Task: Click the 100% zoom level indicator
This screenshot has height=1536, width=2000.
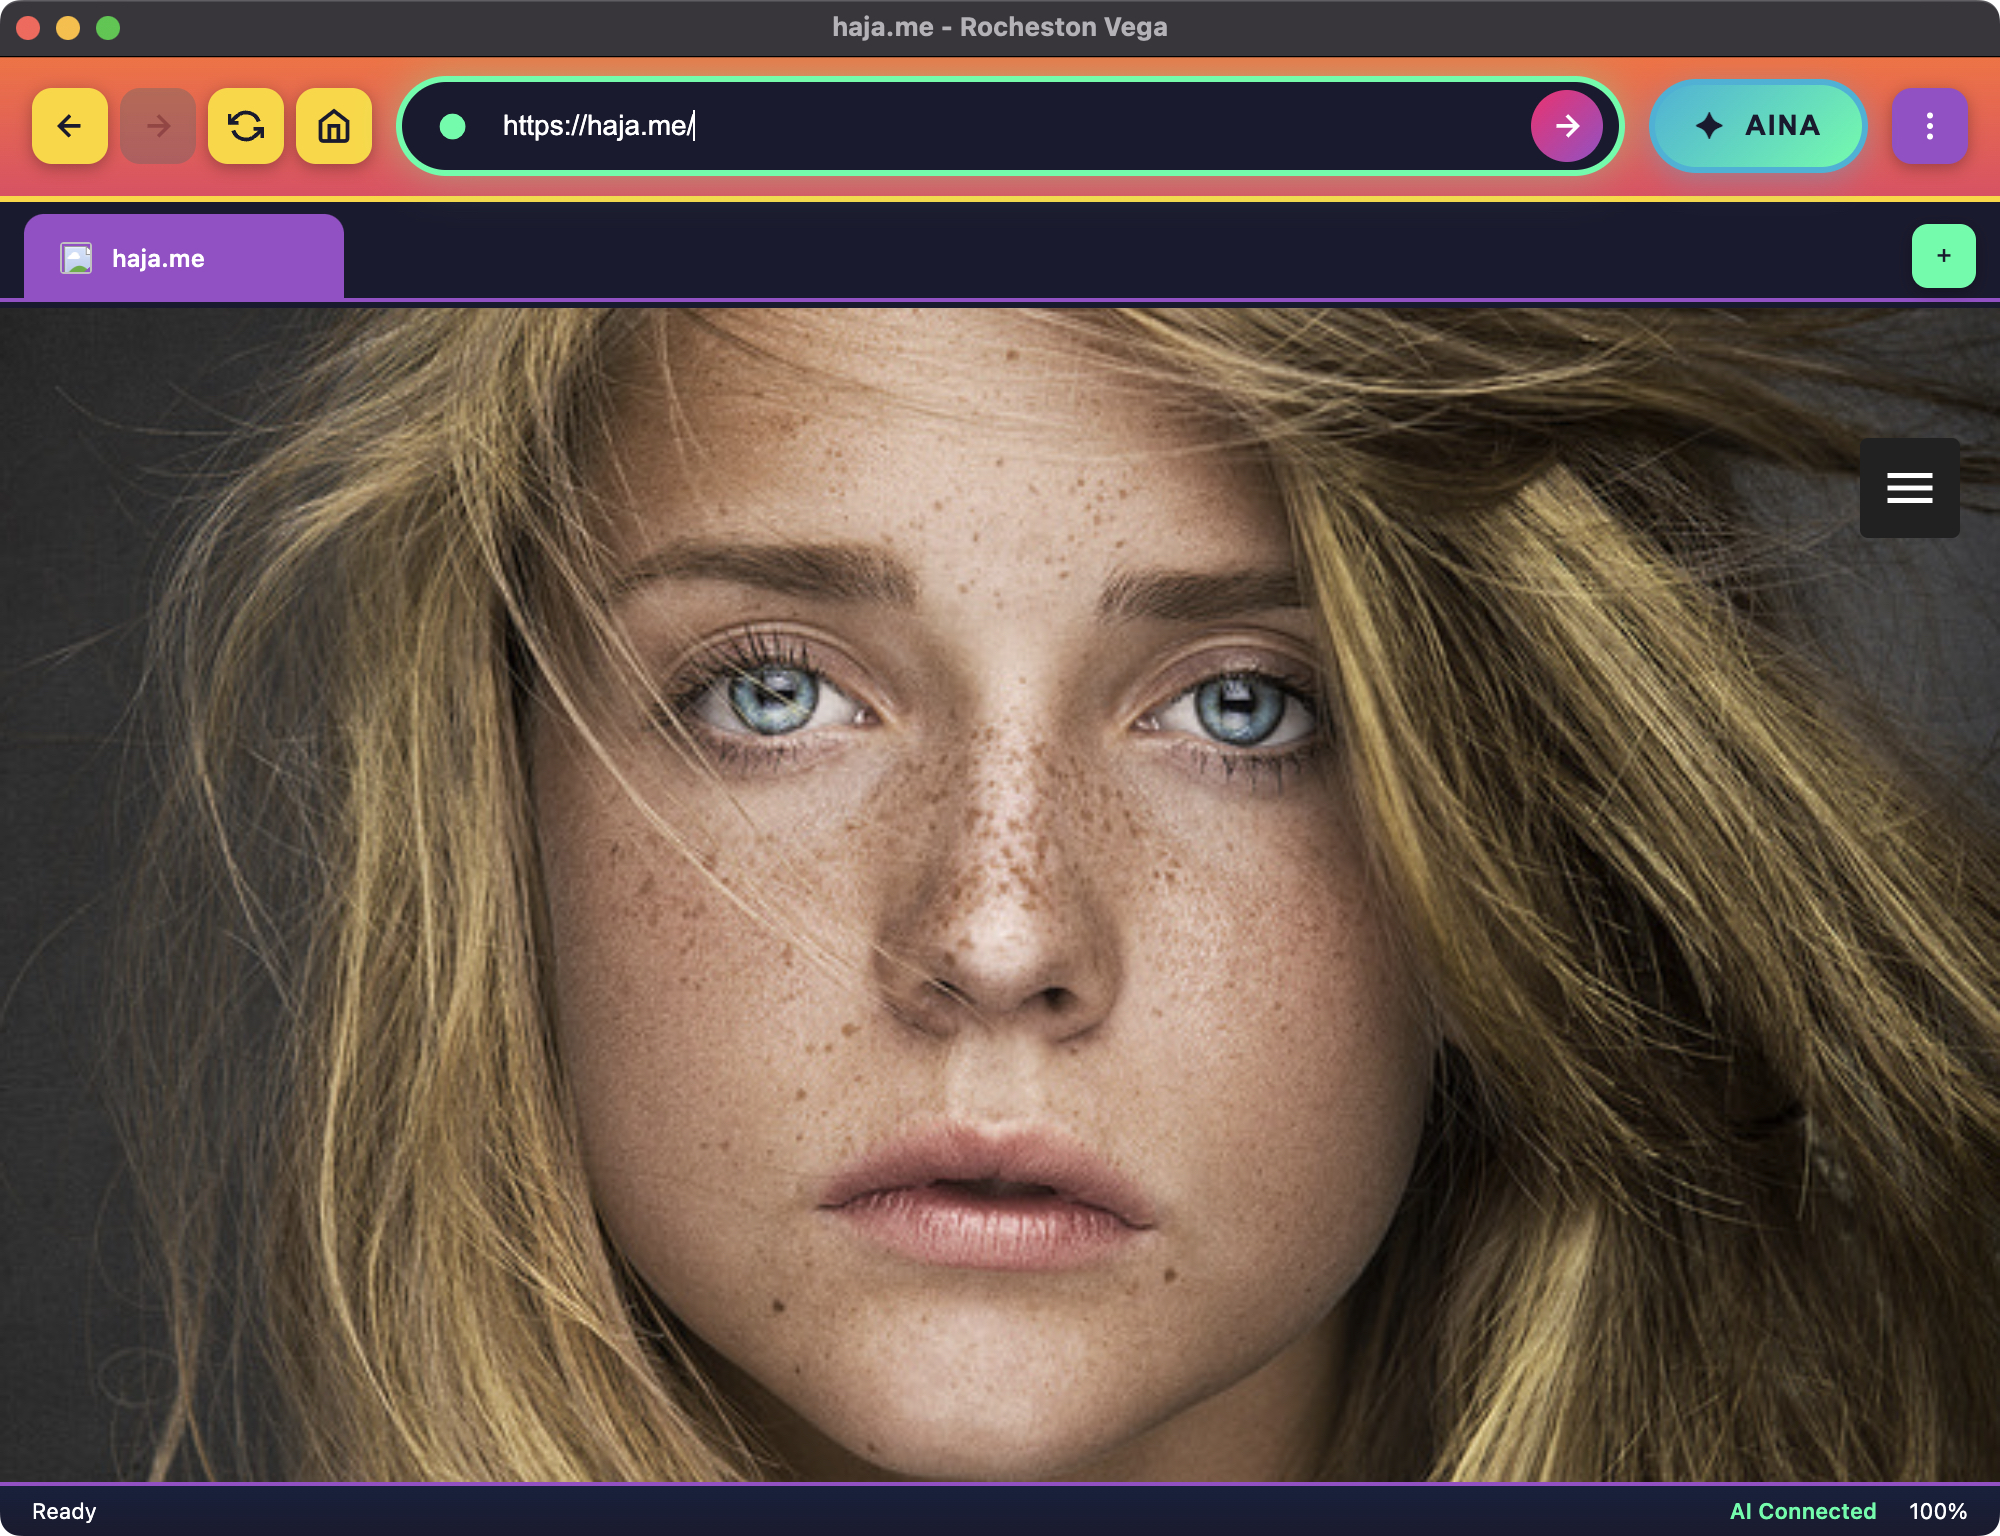Action: 1937,1511
